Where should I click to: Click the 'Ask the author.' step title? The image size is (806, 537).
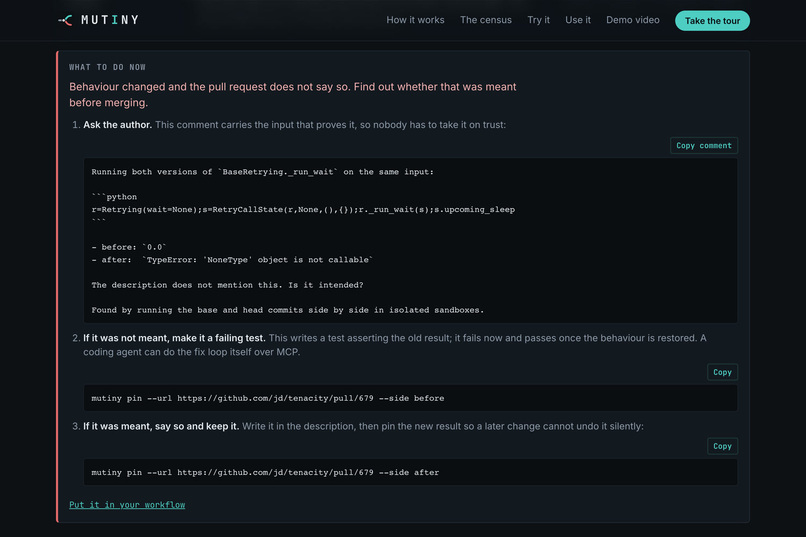coord(117,125)
